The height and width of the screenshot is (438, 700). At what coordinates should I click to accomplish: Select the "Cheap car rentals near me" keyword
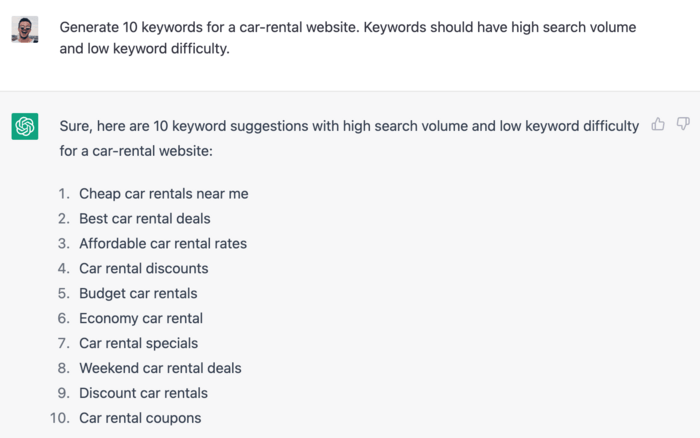pos(163,193)
